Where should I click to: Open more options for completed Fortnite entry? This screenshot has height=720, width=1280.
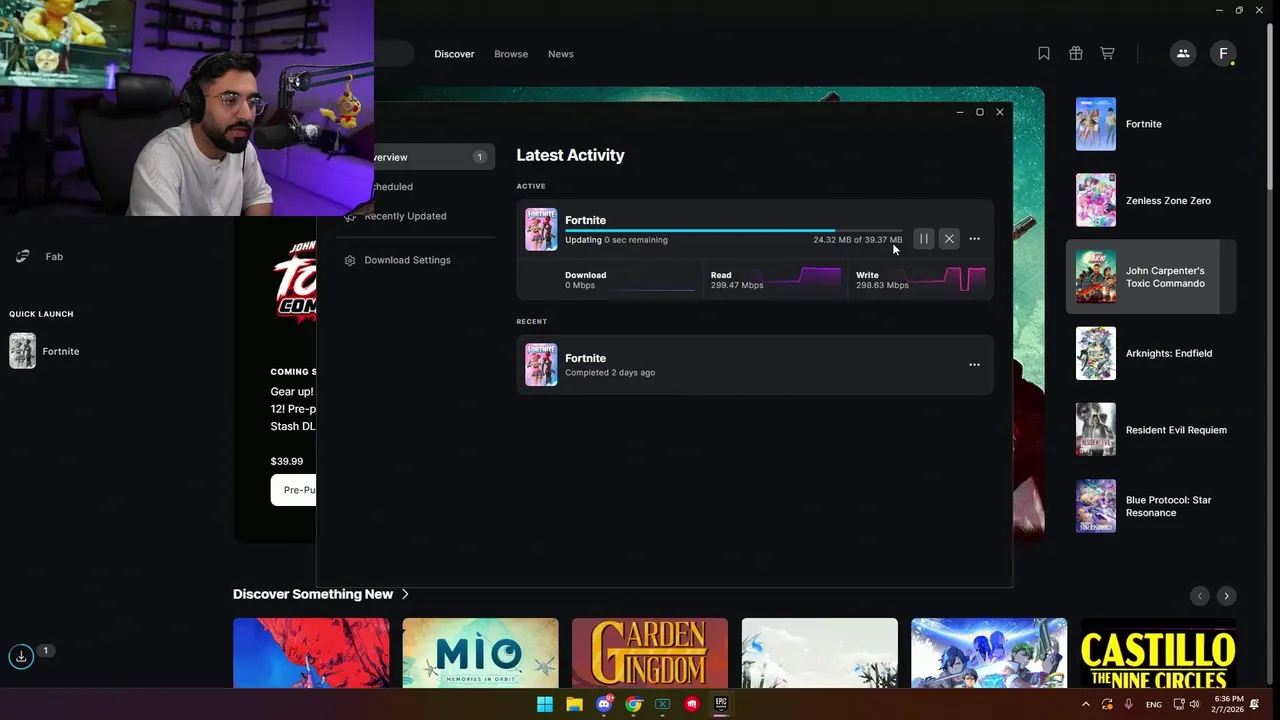(x=974, y=365)
